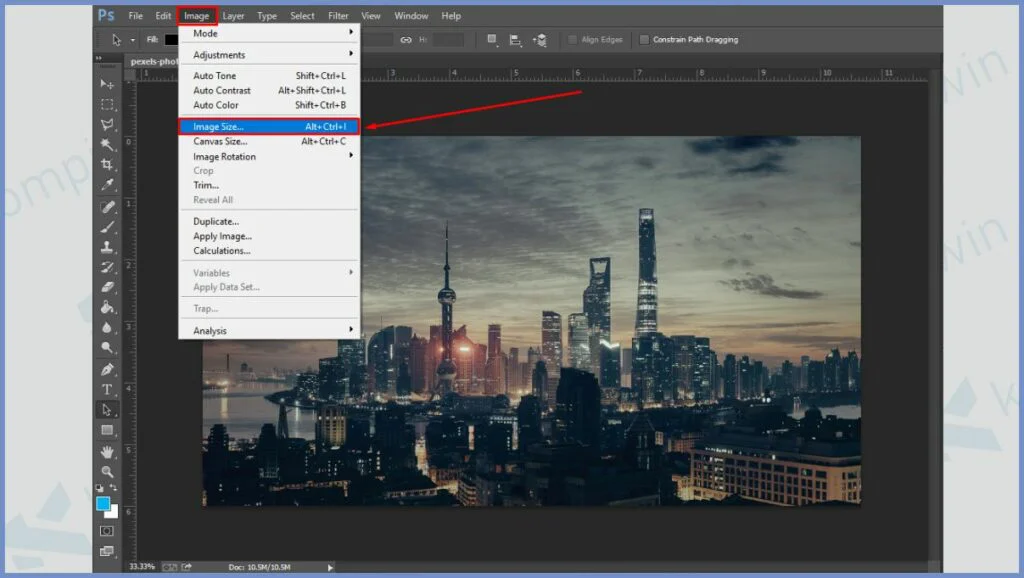
Task: Select the Clone Stamp tool
Action: (x=107, y=247)
